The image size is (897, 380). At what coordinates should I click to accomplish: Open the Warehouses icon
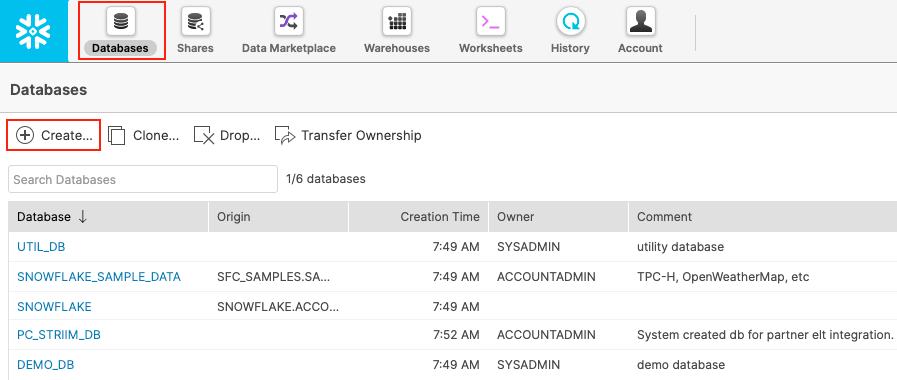click(x=397, y=21)
